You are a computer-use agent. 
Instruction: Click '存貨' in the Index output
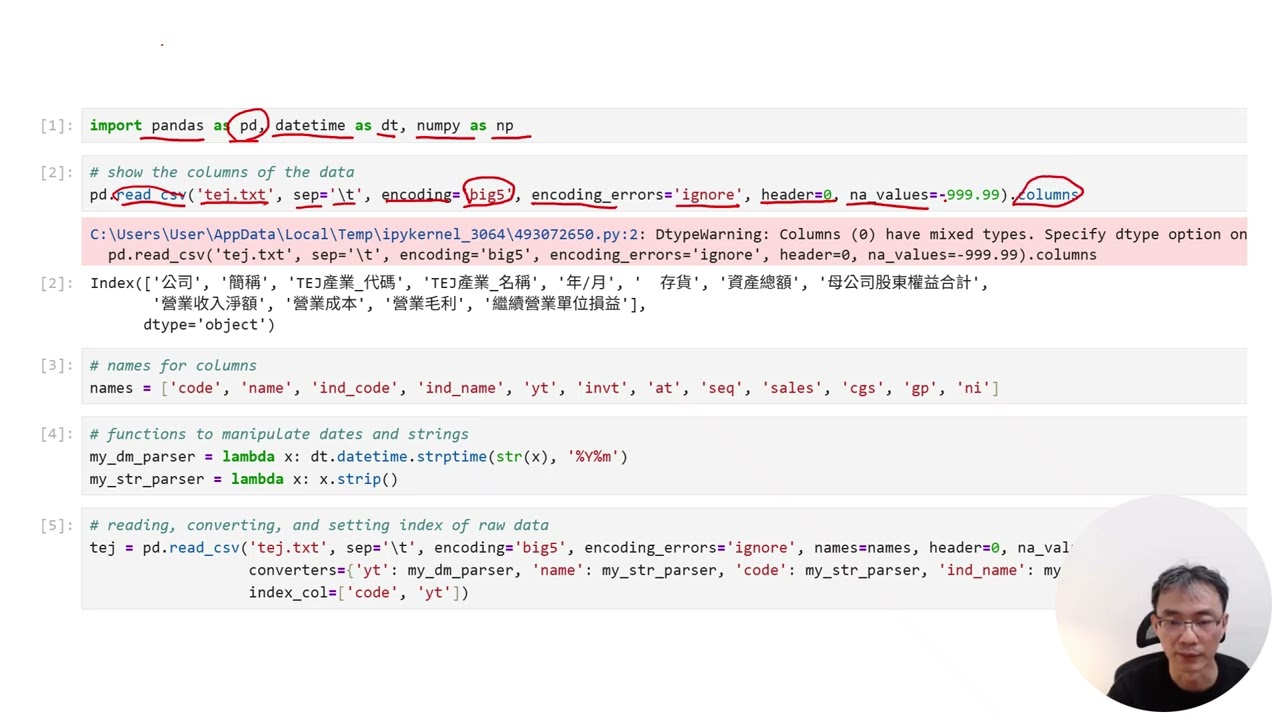676,283
